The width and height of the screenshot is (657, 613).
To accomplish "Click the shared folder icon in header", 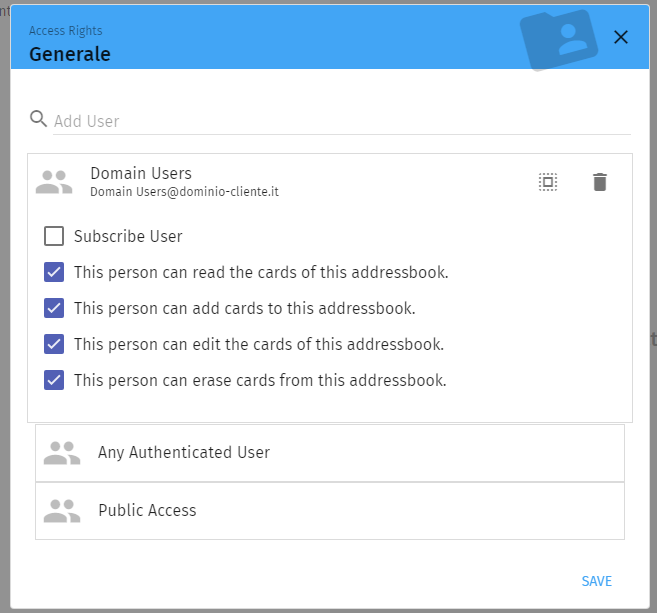I will tap(558, 40).
